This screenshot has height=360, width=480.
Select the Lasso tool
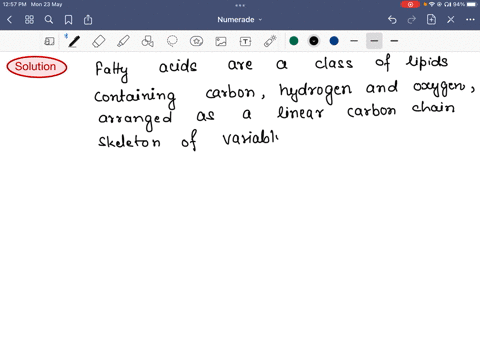coord(172,41)
